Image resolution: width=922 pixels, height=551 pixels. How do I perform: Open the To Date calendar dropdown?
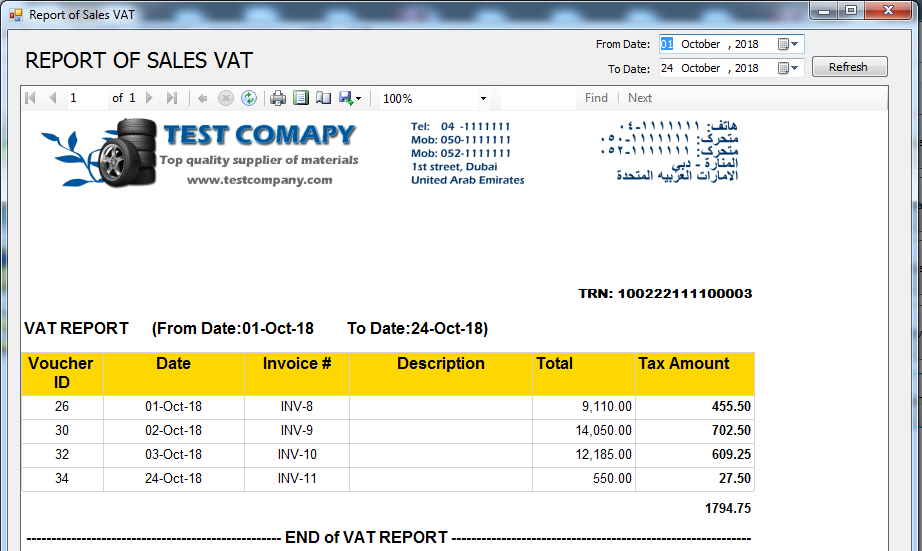(x=788, y=68)
